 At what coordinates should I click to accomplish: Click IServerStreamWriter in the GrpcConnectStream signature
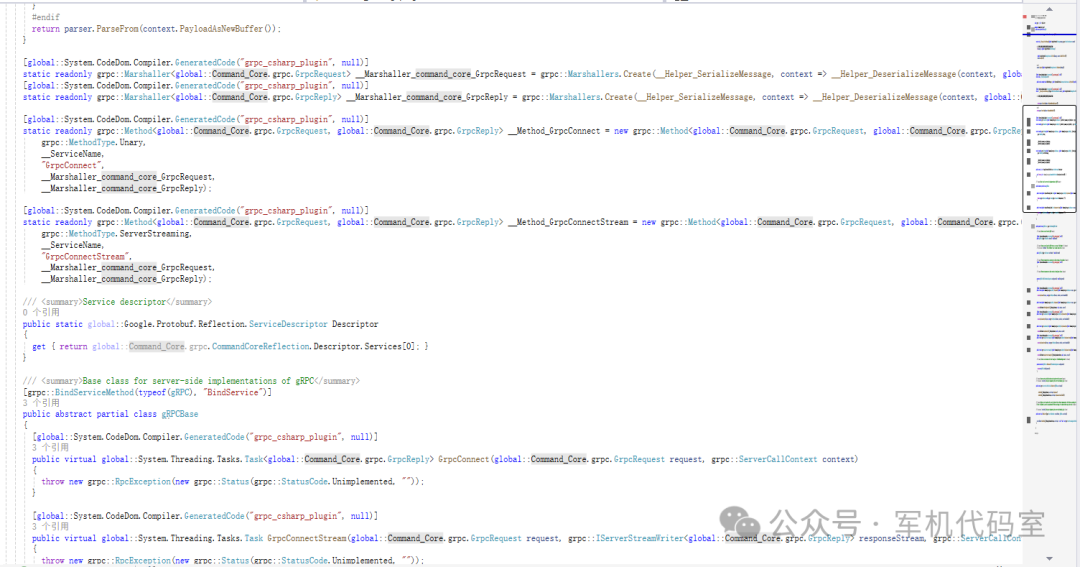[x=640, y=538]
